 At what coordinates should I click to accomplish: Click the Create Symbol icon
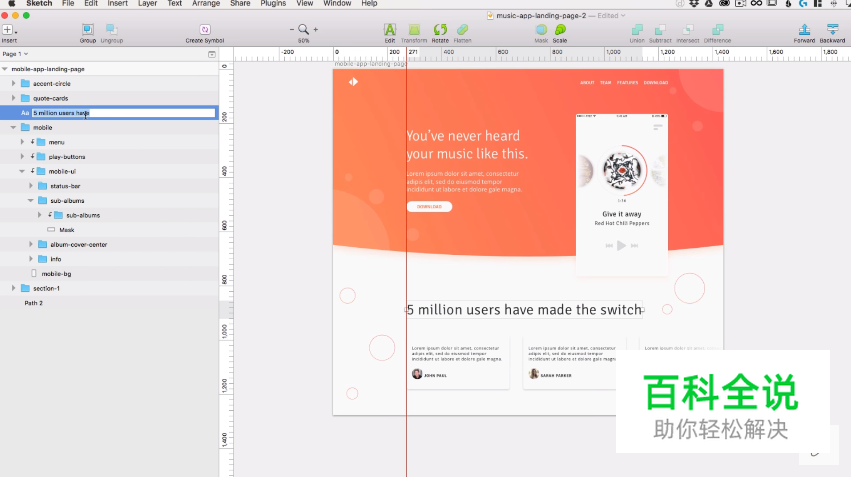(x=205, y=30)
